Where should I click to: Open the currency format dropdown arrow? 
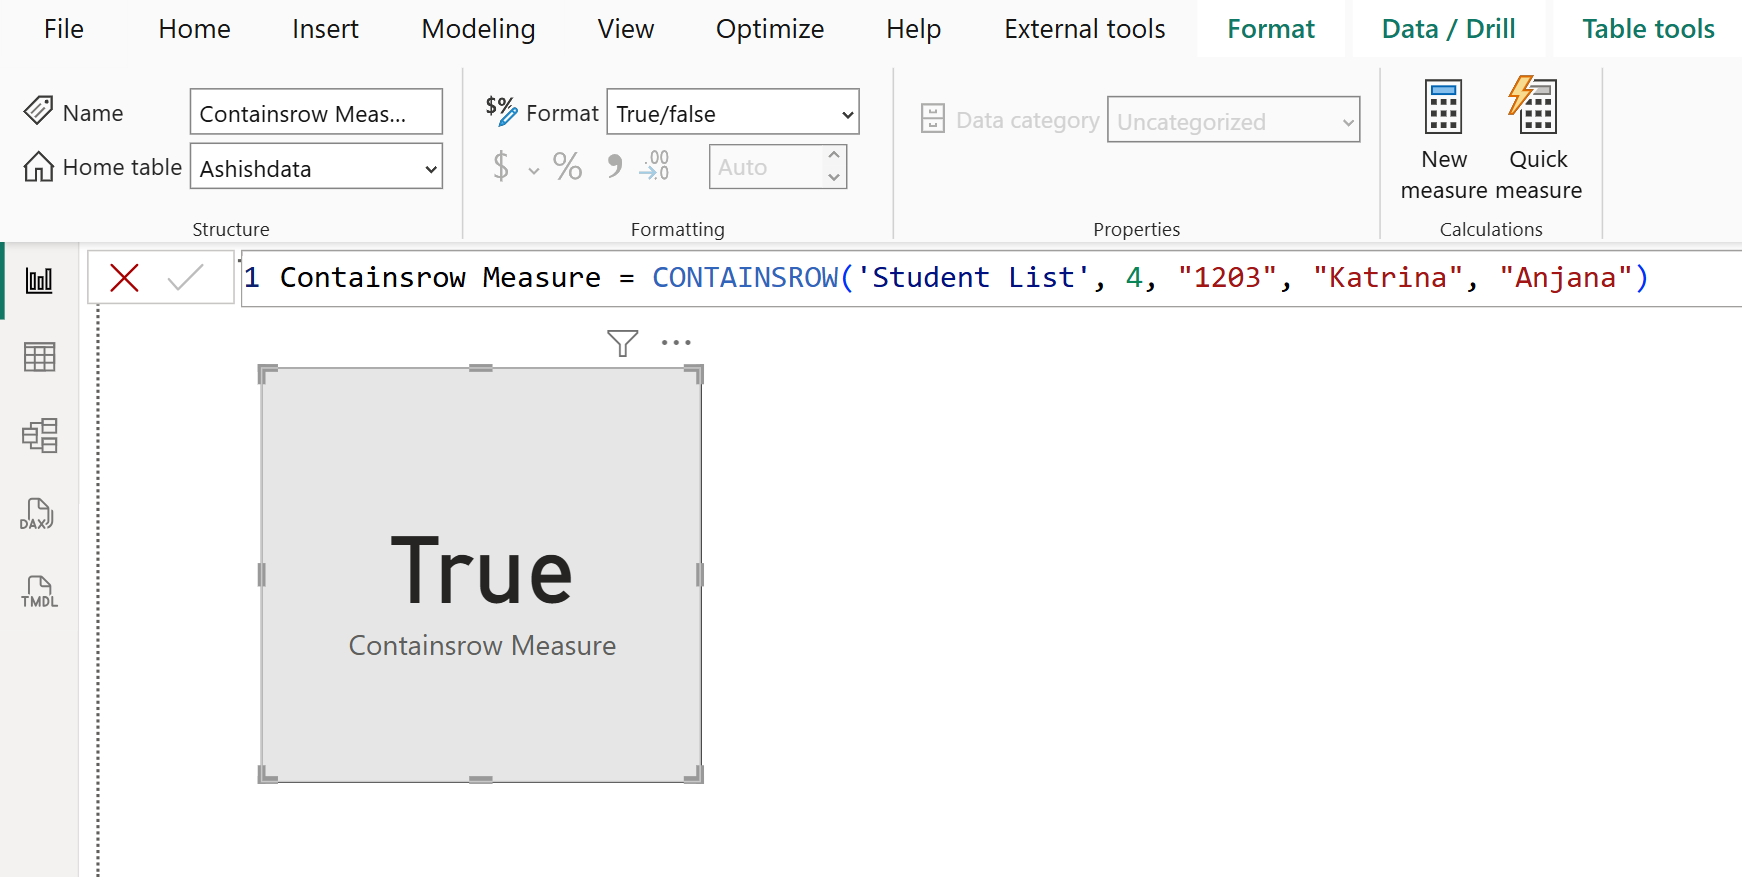[534, 170]
